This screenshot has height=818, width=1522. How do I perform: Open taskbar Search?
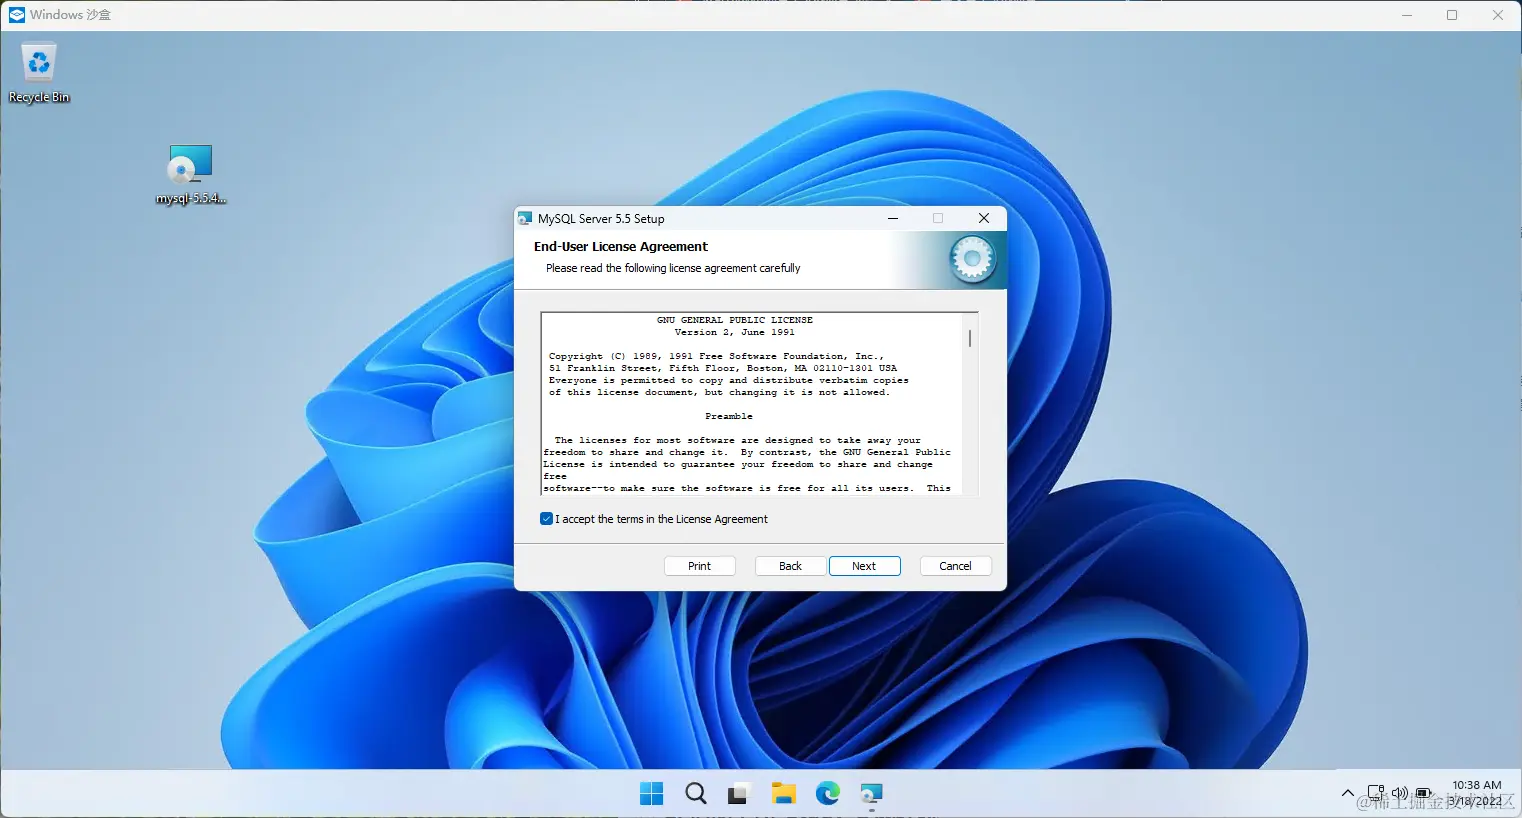click(x=696, y=794)
